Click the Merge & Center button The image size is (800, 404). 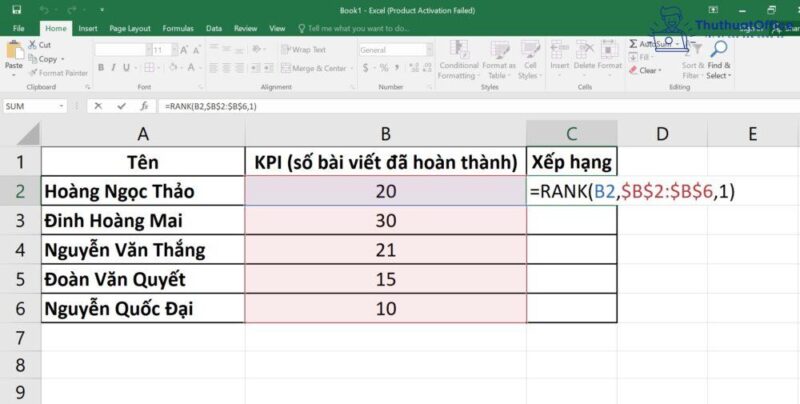[313, 68]
